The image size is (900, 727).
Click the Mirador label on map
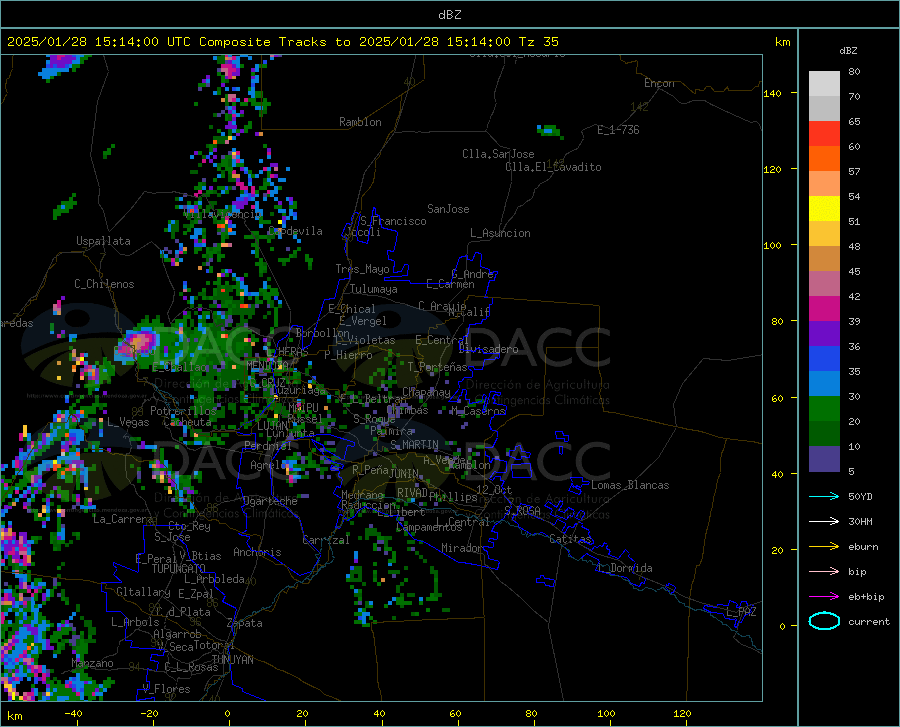point(461,548)
